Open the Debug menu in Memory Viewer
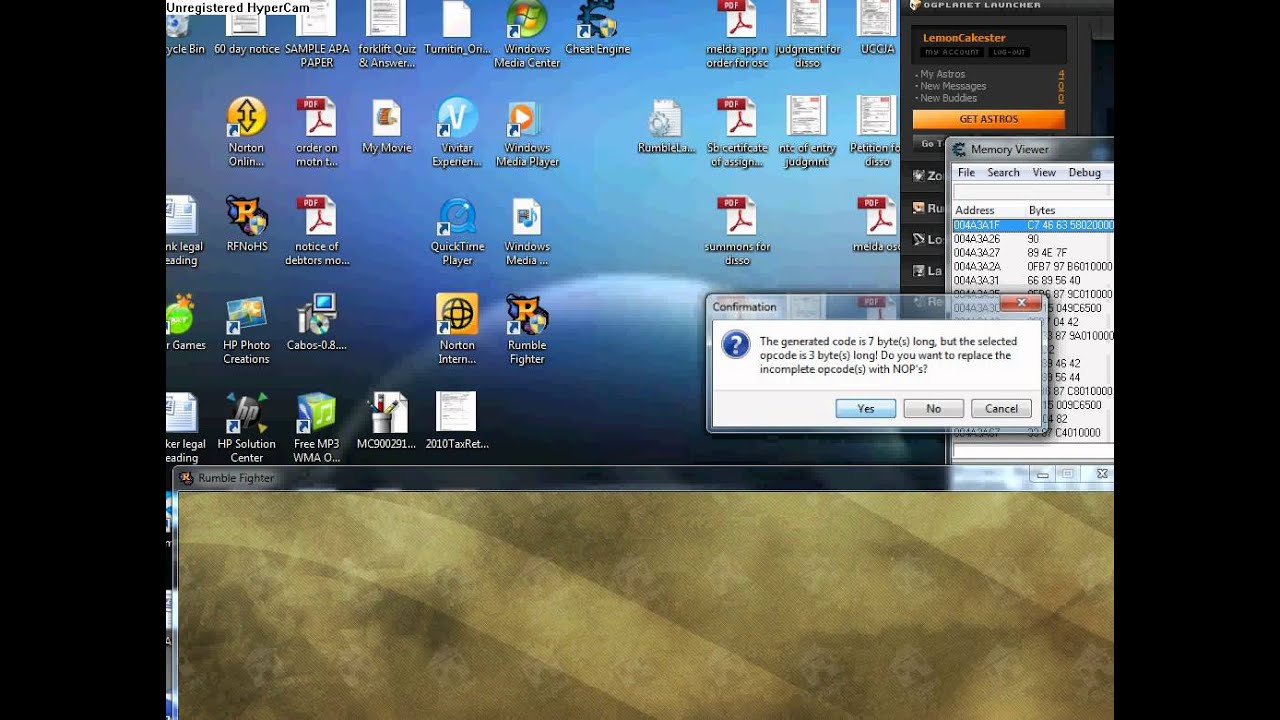 (x=1084, y=172)
